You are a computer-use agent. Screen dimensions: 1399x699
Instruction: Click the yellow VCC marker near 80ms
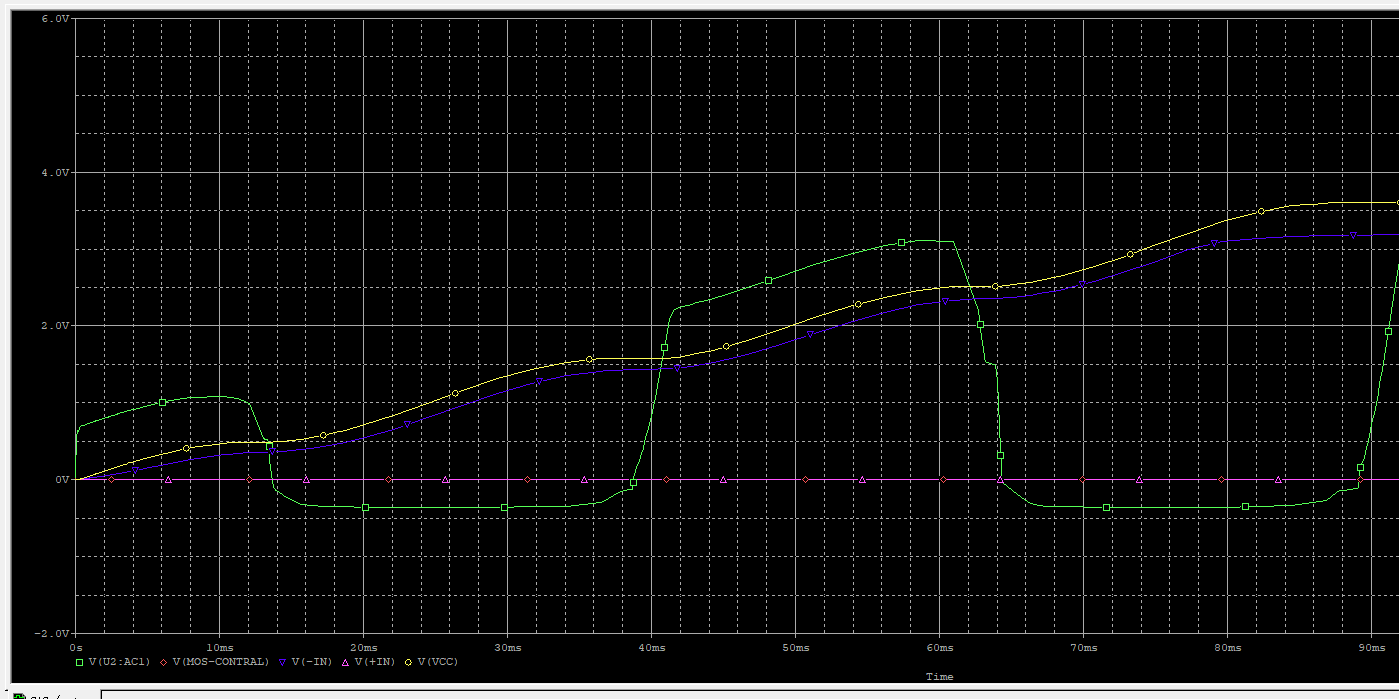[1261, 211]
